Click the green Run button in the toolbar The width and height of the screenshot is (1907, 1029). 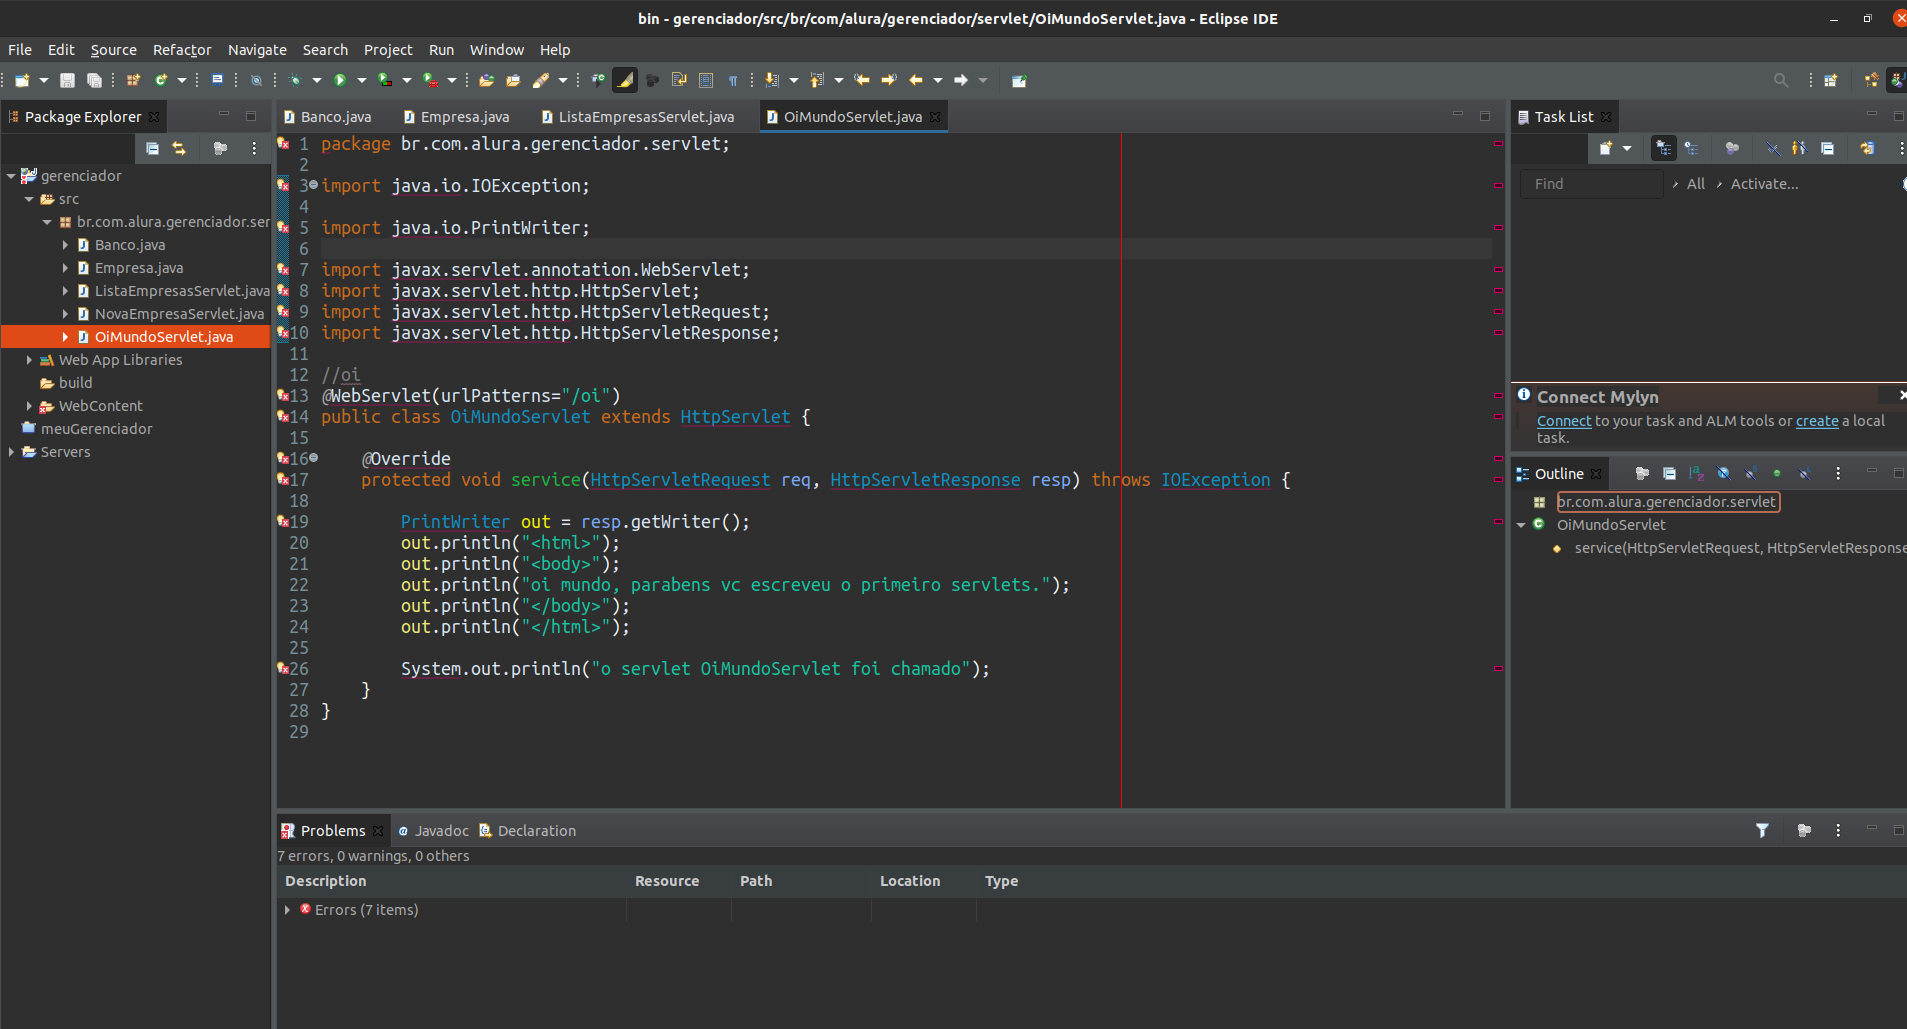coord(340,80)
